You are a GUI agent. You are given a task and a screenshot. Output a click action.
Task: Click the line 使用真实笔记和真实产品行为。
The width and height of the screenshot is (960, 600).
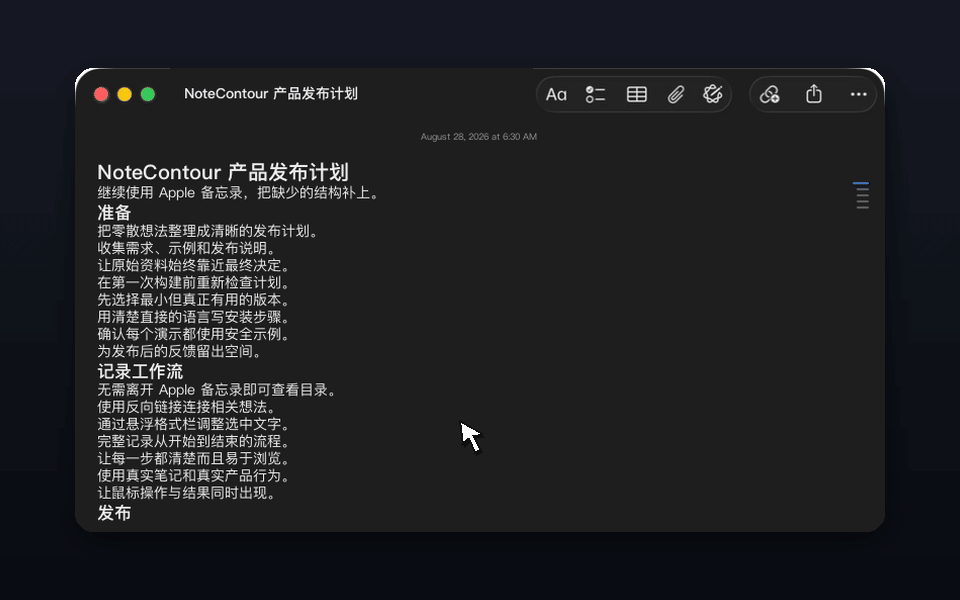[x=195, y=476]
